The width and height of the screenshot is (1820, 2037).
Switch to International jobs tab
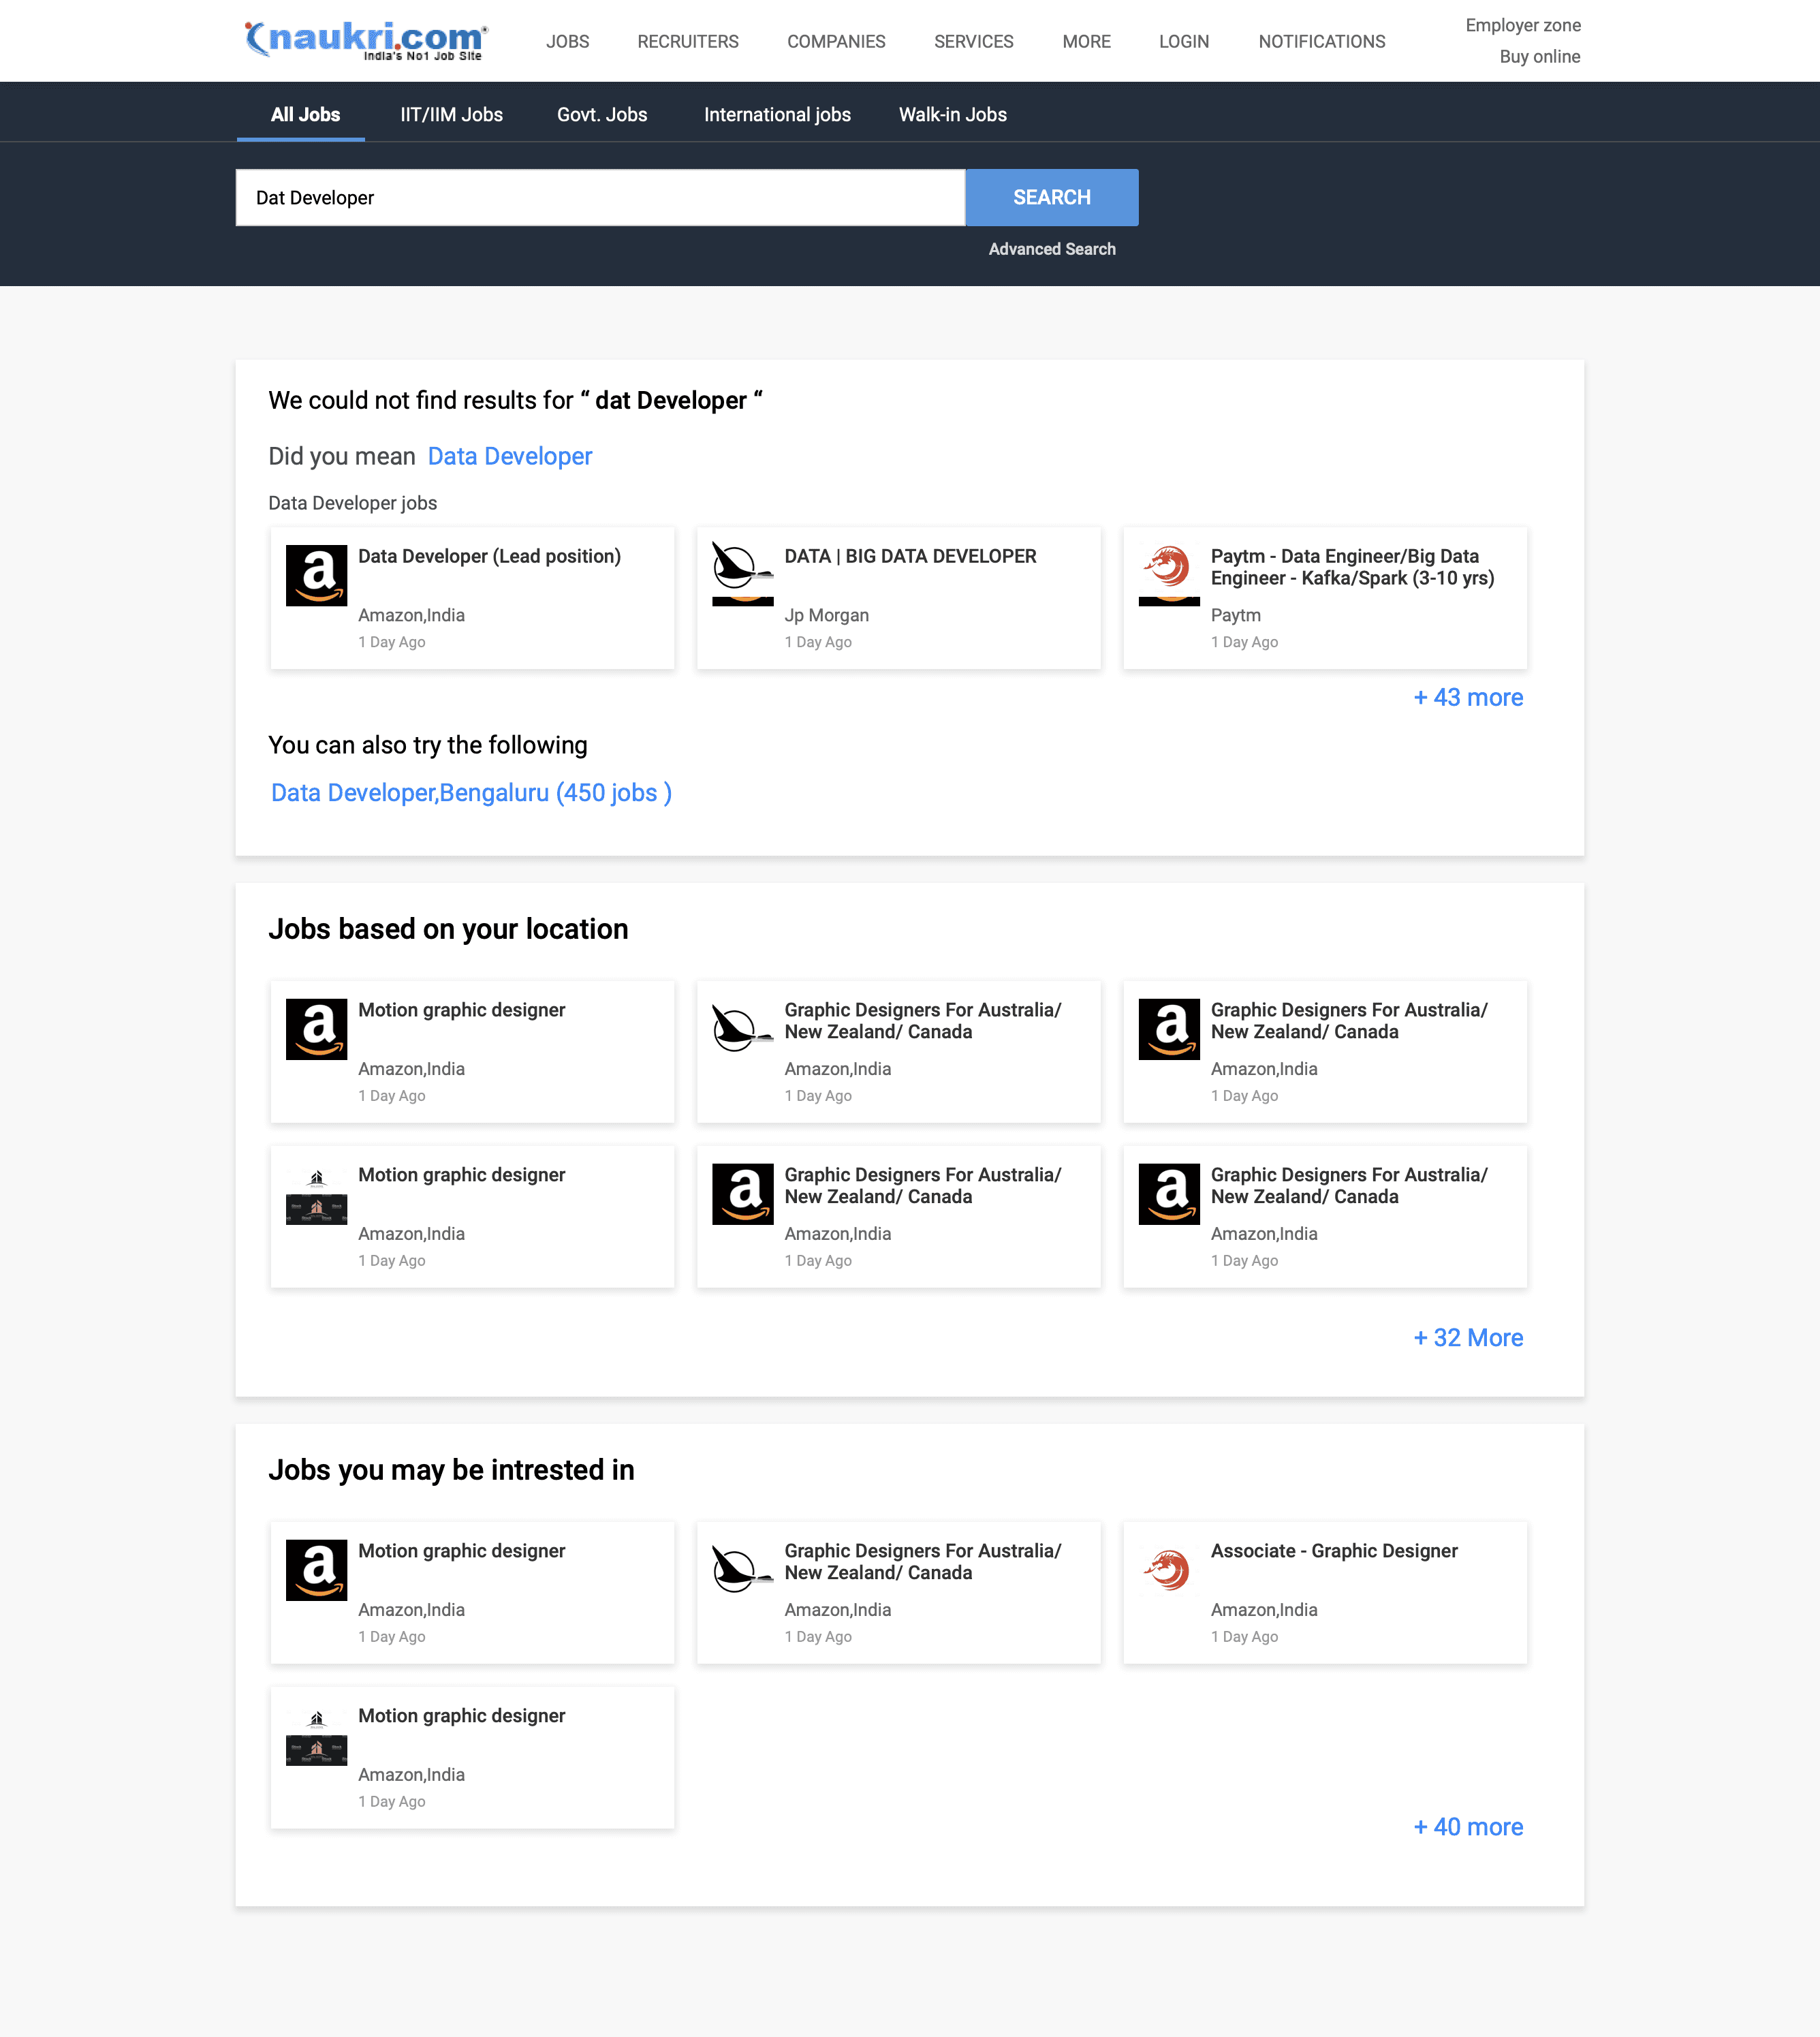coord(777,115)
